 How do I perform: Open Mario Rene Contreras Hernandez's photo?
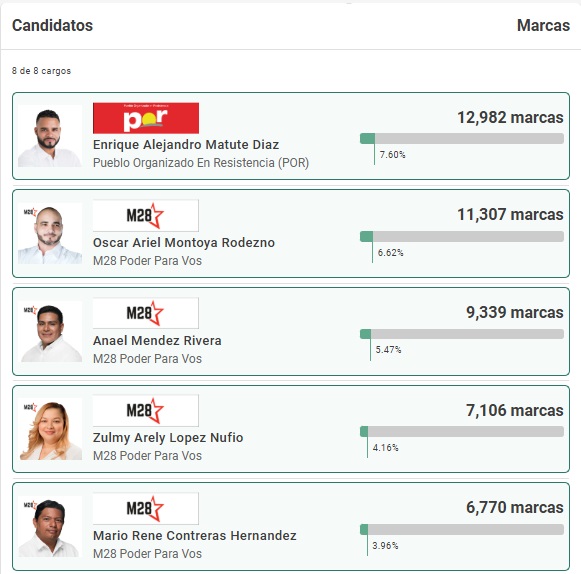(50, 526)
